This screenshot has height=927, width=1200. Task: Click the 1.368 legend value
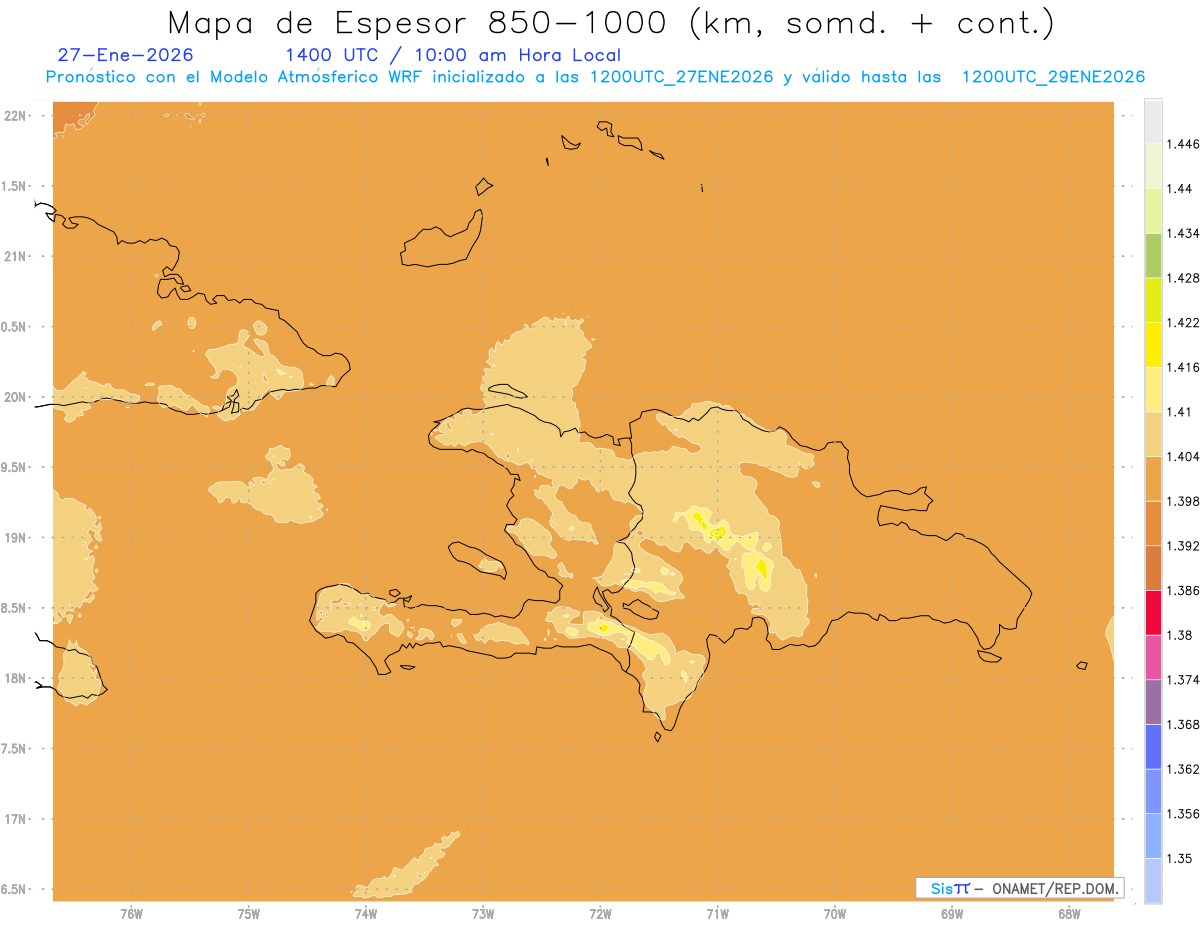click(x=1182, y=725)
